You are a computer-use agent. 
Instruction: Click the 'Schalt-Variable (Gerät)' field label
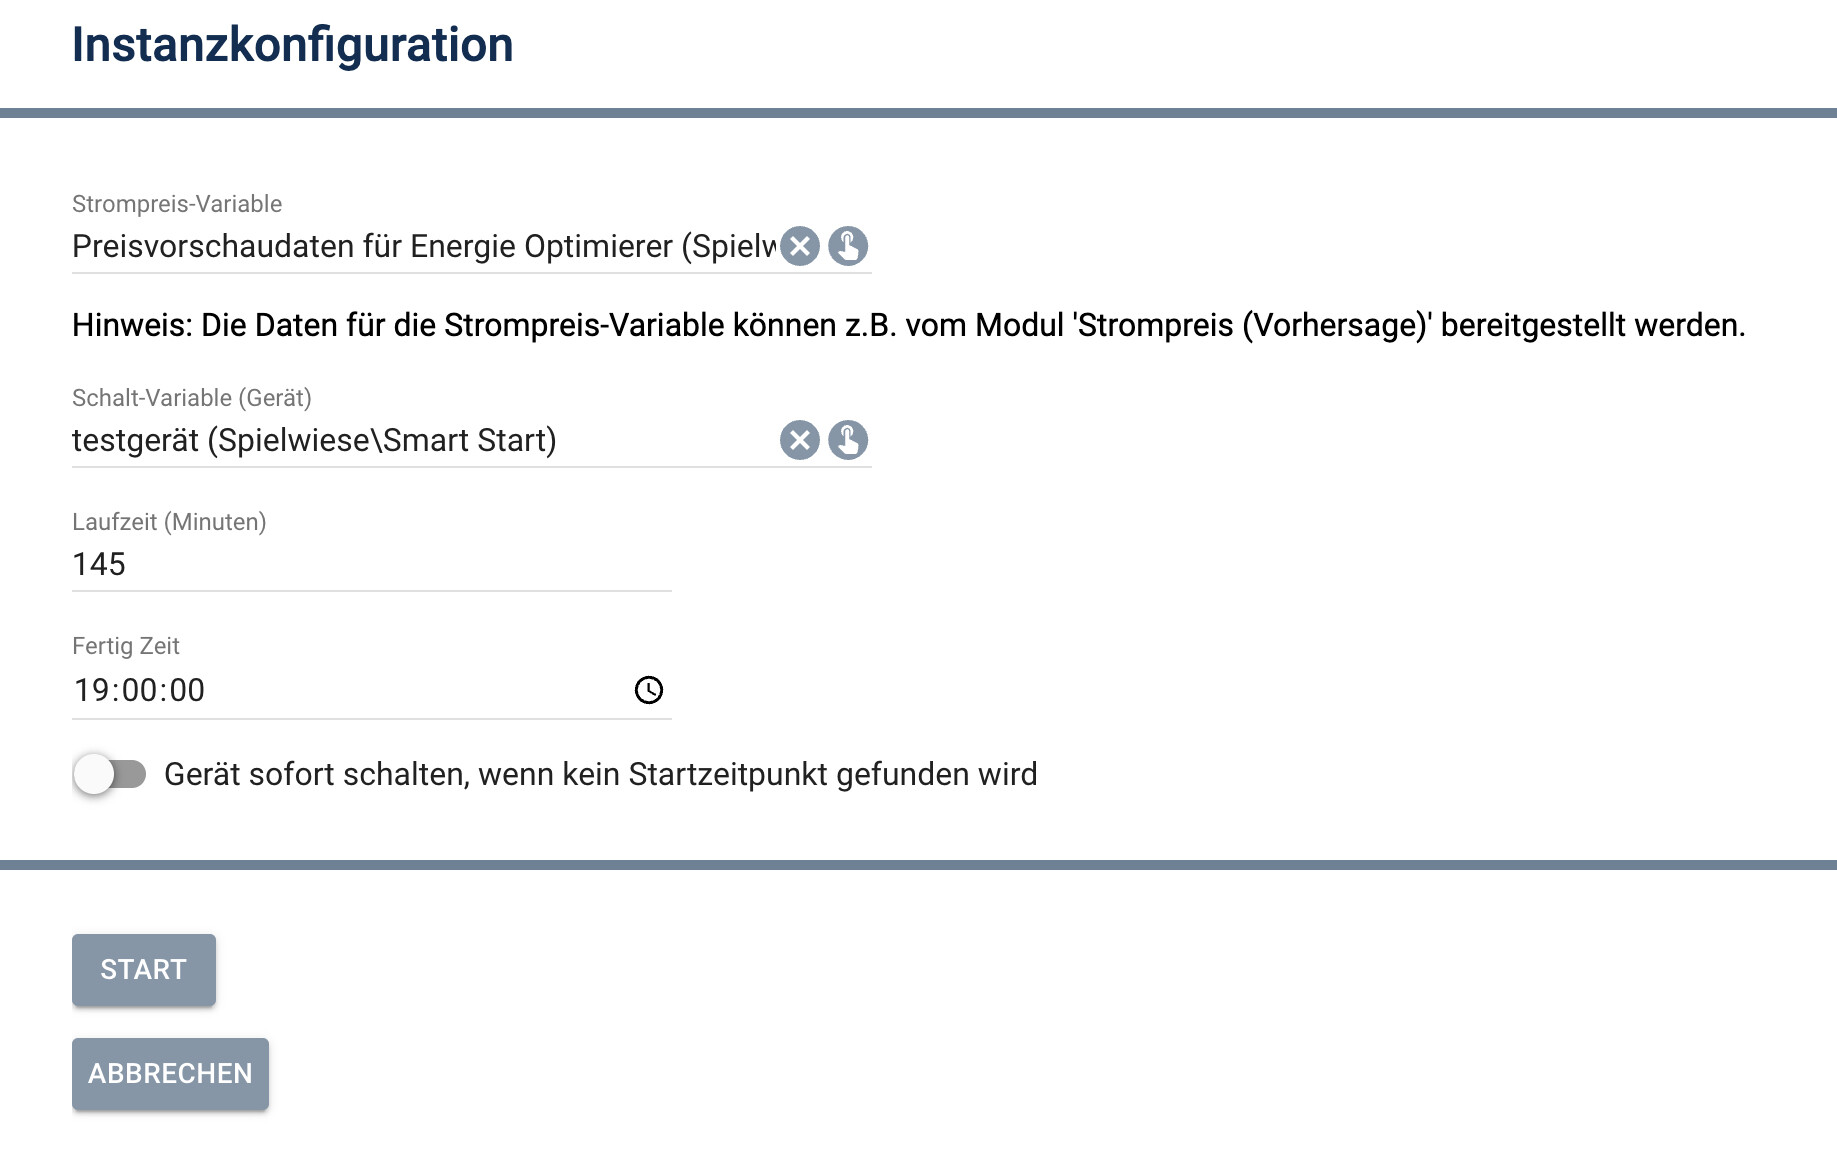point(192,398)
